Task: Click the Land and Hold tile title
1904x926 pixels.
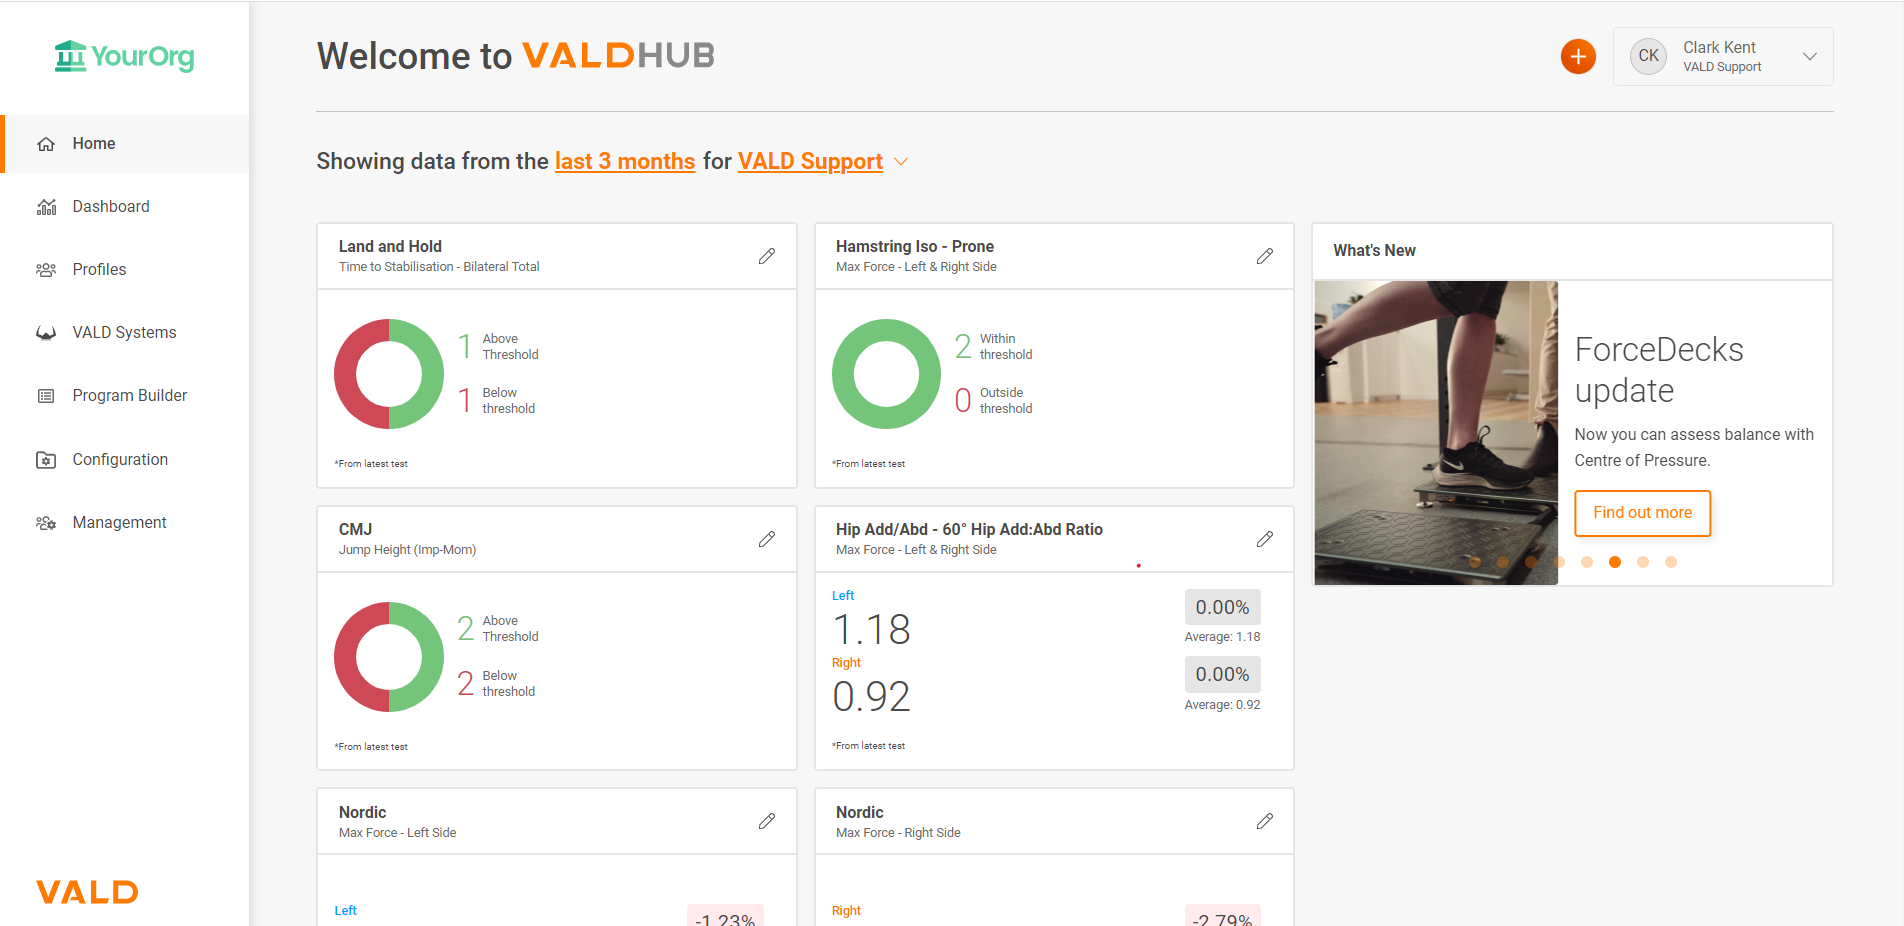Action: 390,246
